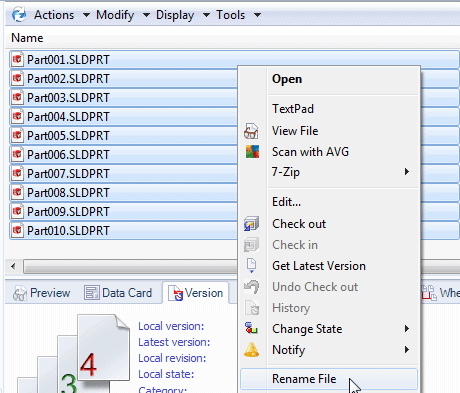Expand the Notify submenu arrow
The width and height of the screenshot is (460, 393).
point(407,350)
